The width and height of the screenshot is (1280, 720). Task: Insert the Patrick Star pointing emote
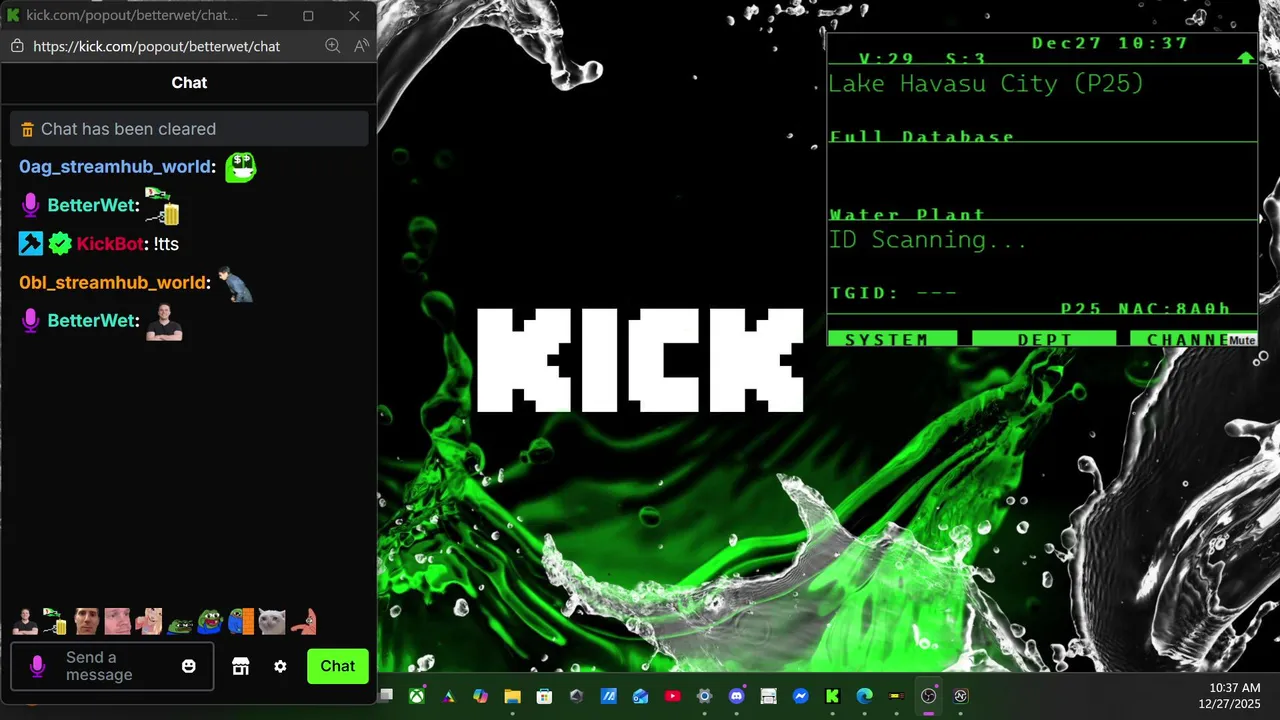304,621
